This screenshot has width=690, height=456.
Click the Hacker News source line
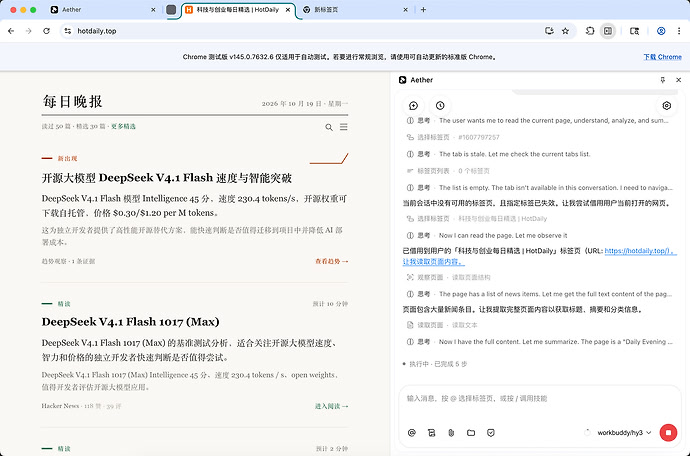point(81,406)
